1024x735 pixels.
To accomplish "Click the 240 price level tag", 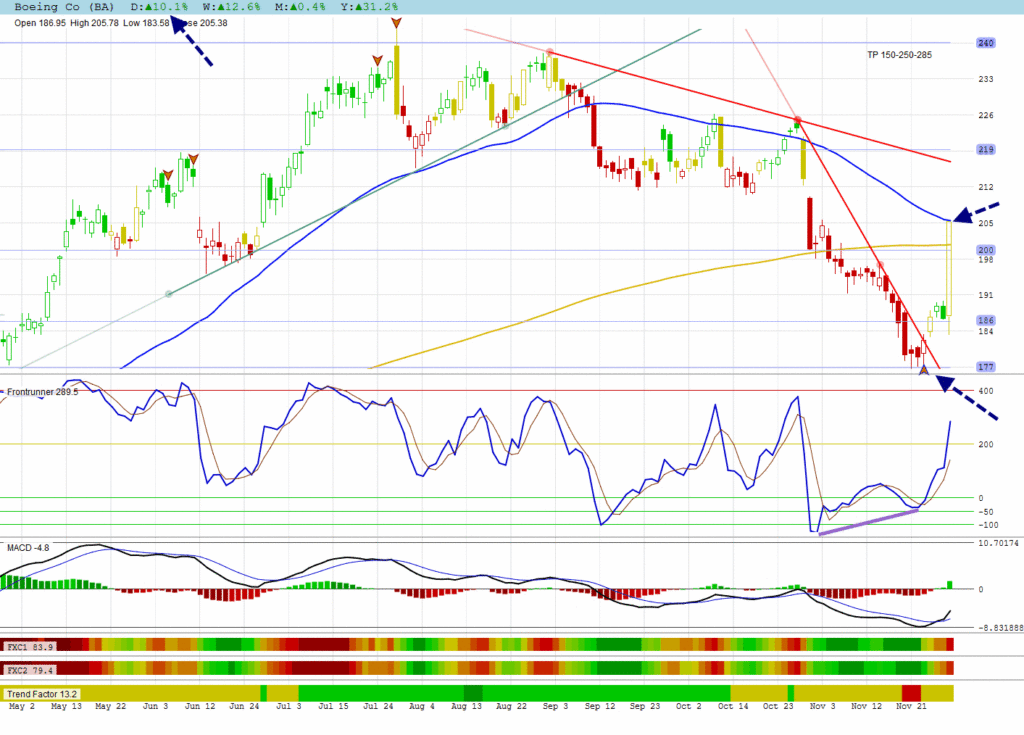I will 985,43.
